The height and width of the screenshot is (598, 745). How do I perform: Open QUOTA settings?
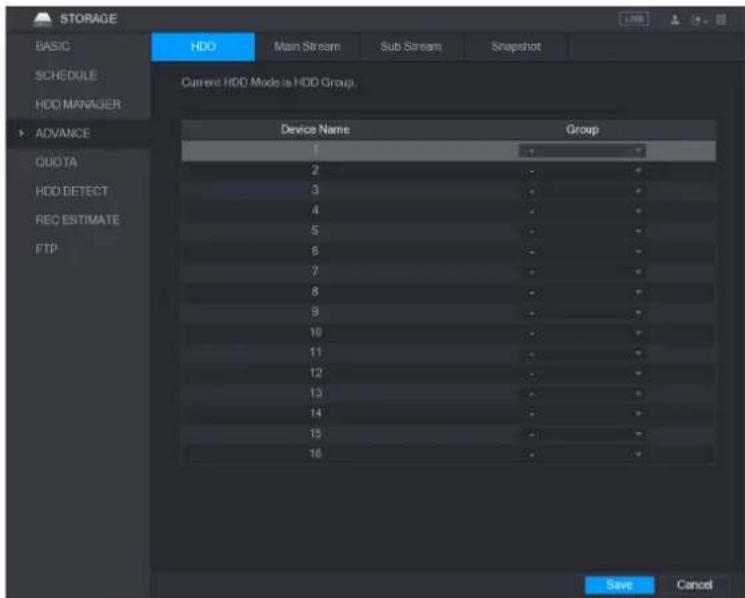(56, 162)
